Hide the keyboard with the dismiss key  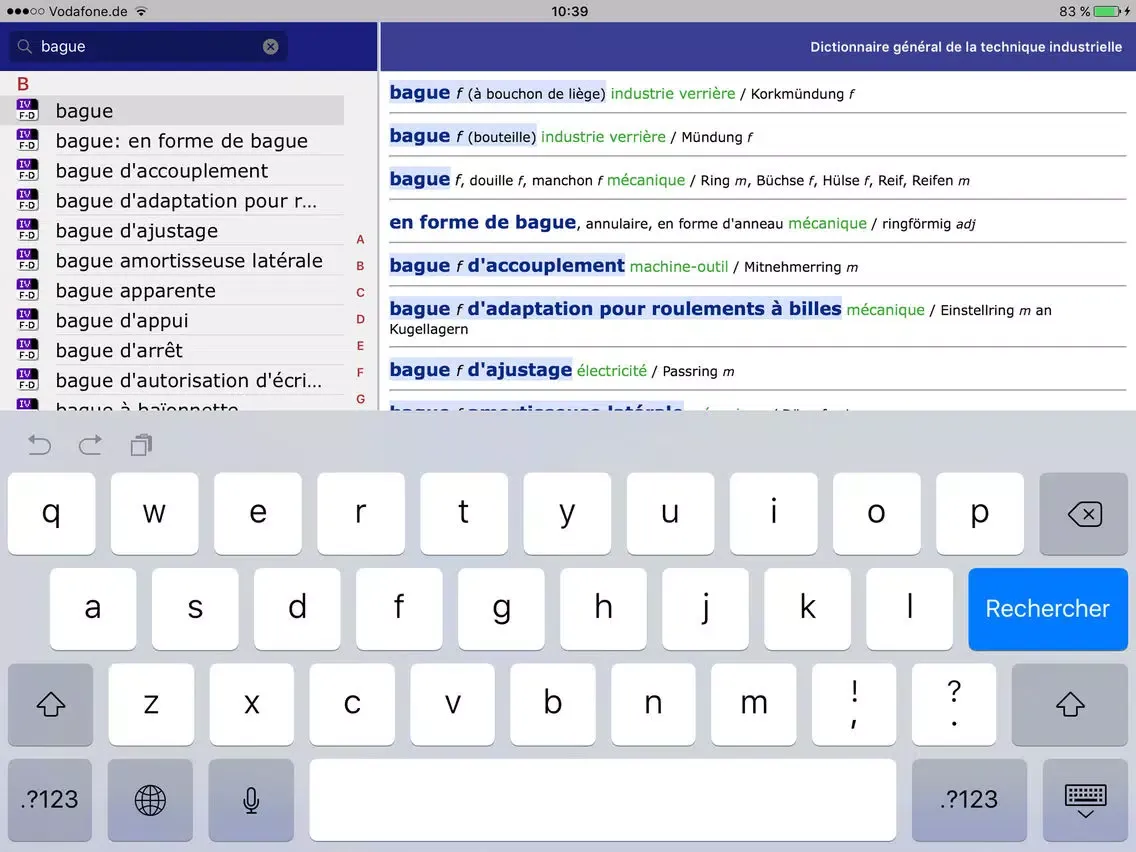tap(1085, 800)
